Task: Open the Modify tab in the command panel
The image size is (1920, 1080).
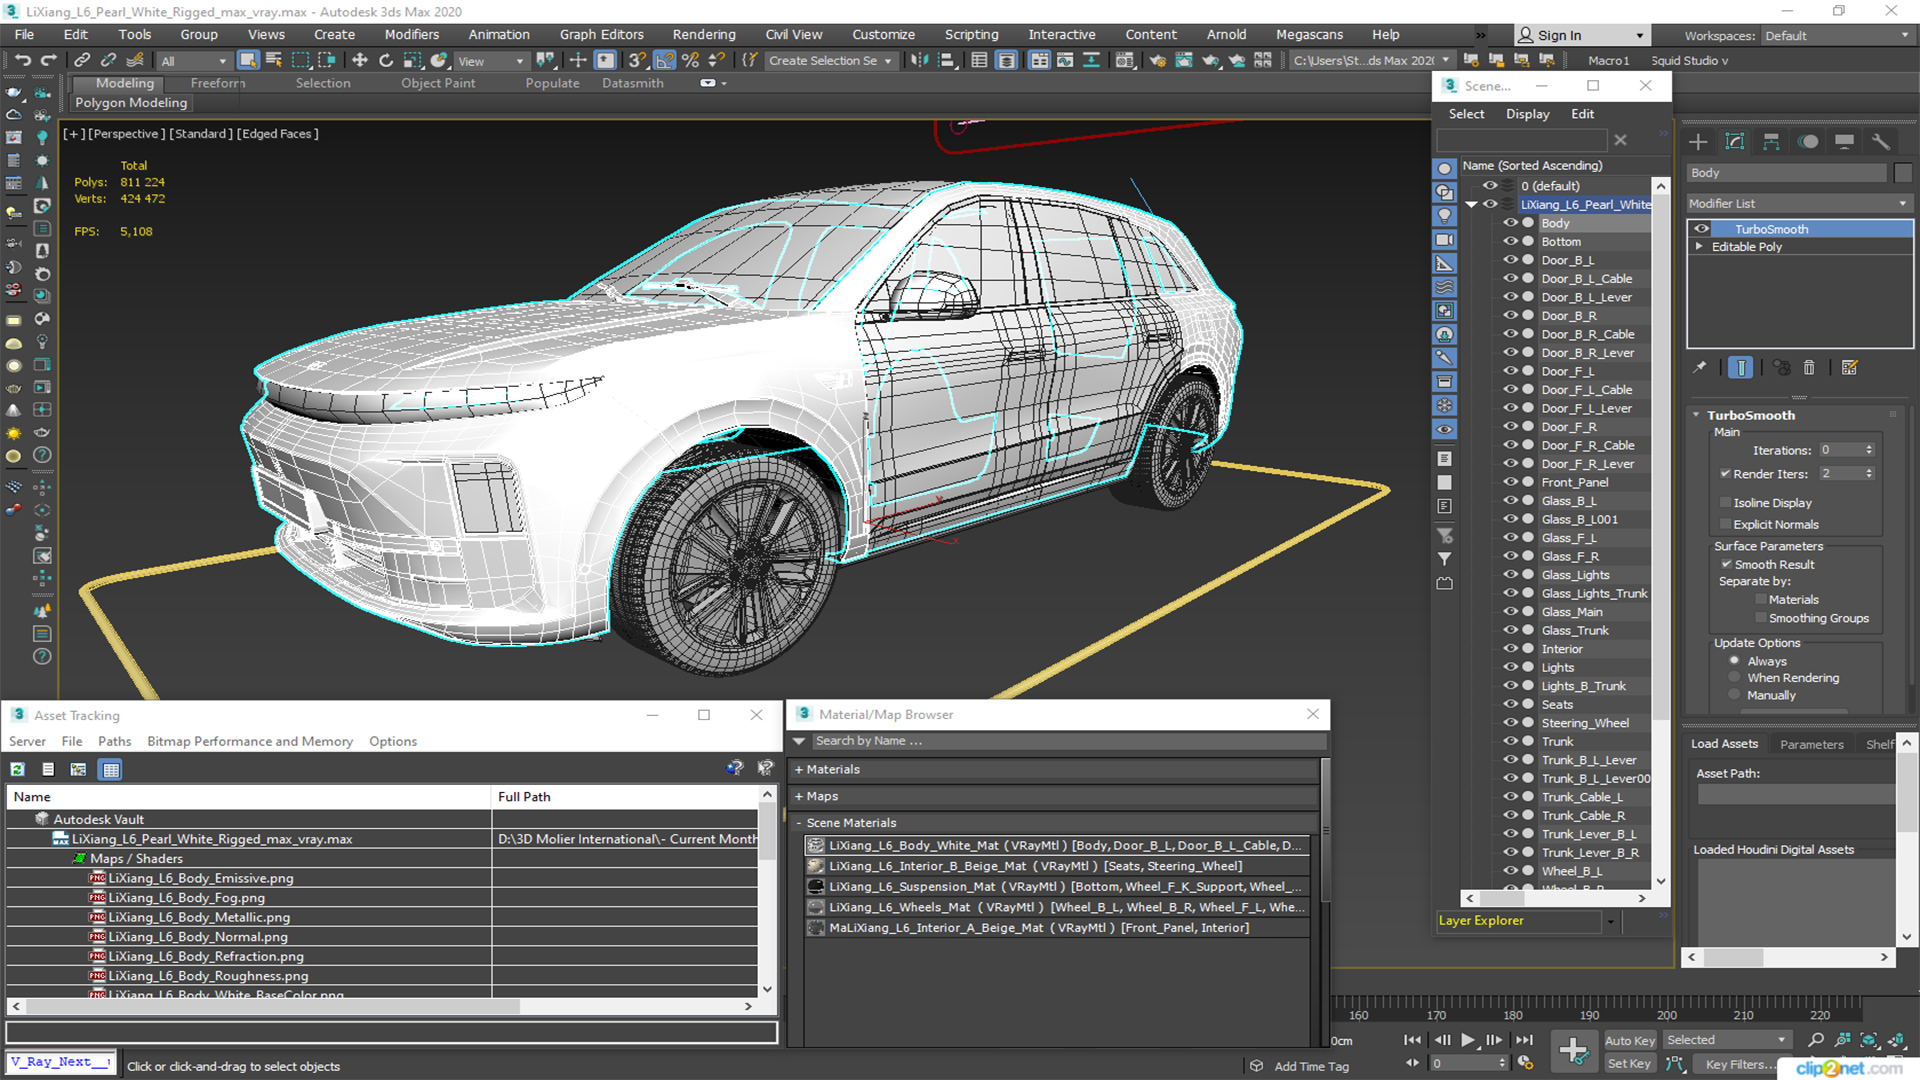Action: [x=1735, y=141]
